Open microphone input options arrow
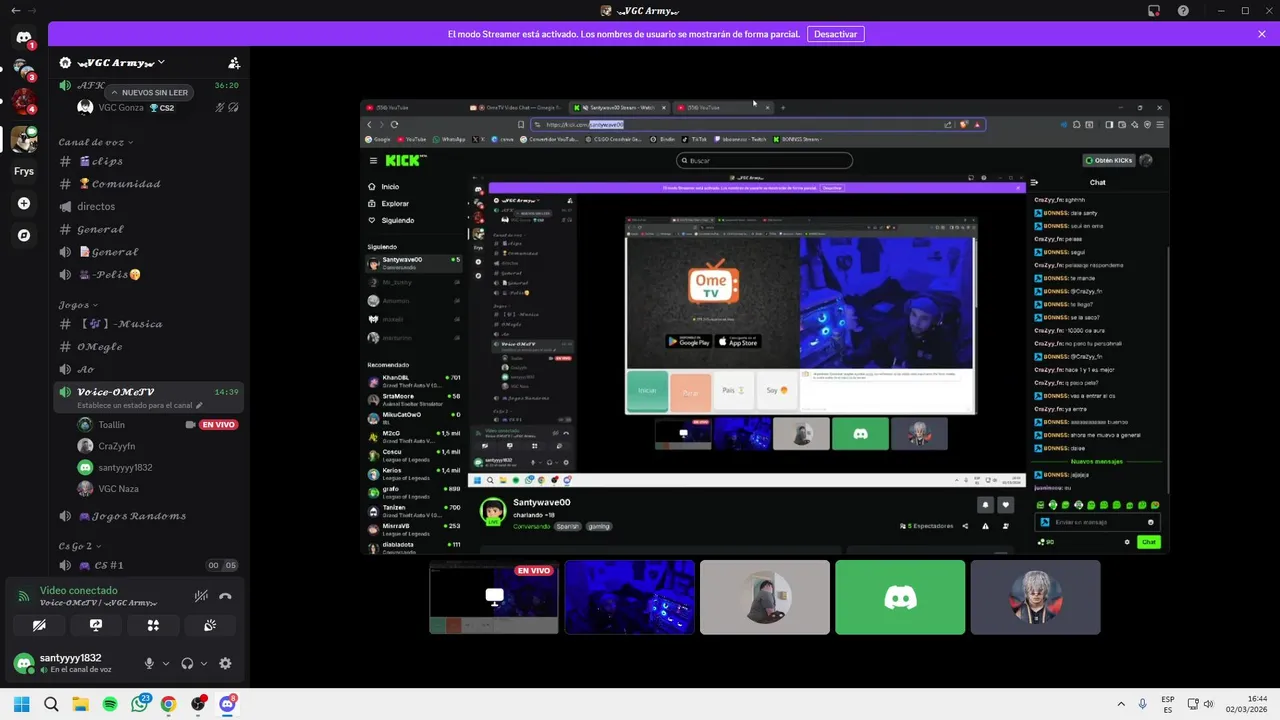The image size is (1280, 720). tap(165, 663)
